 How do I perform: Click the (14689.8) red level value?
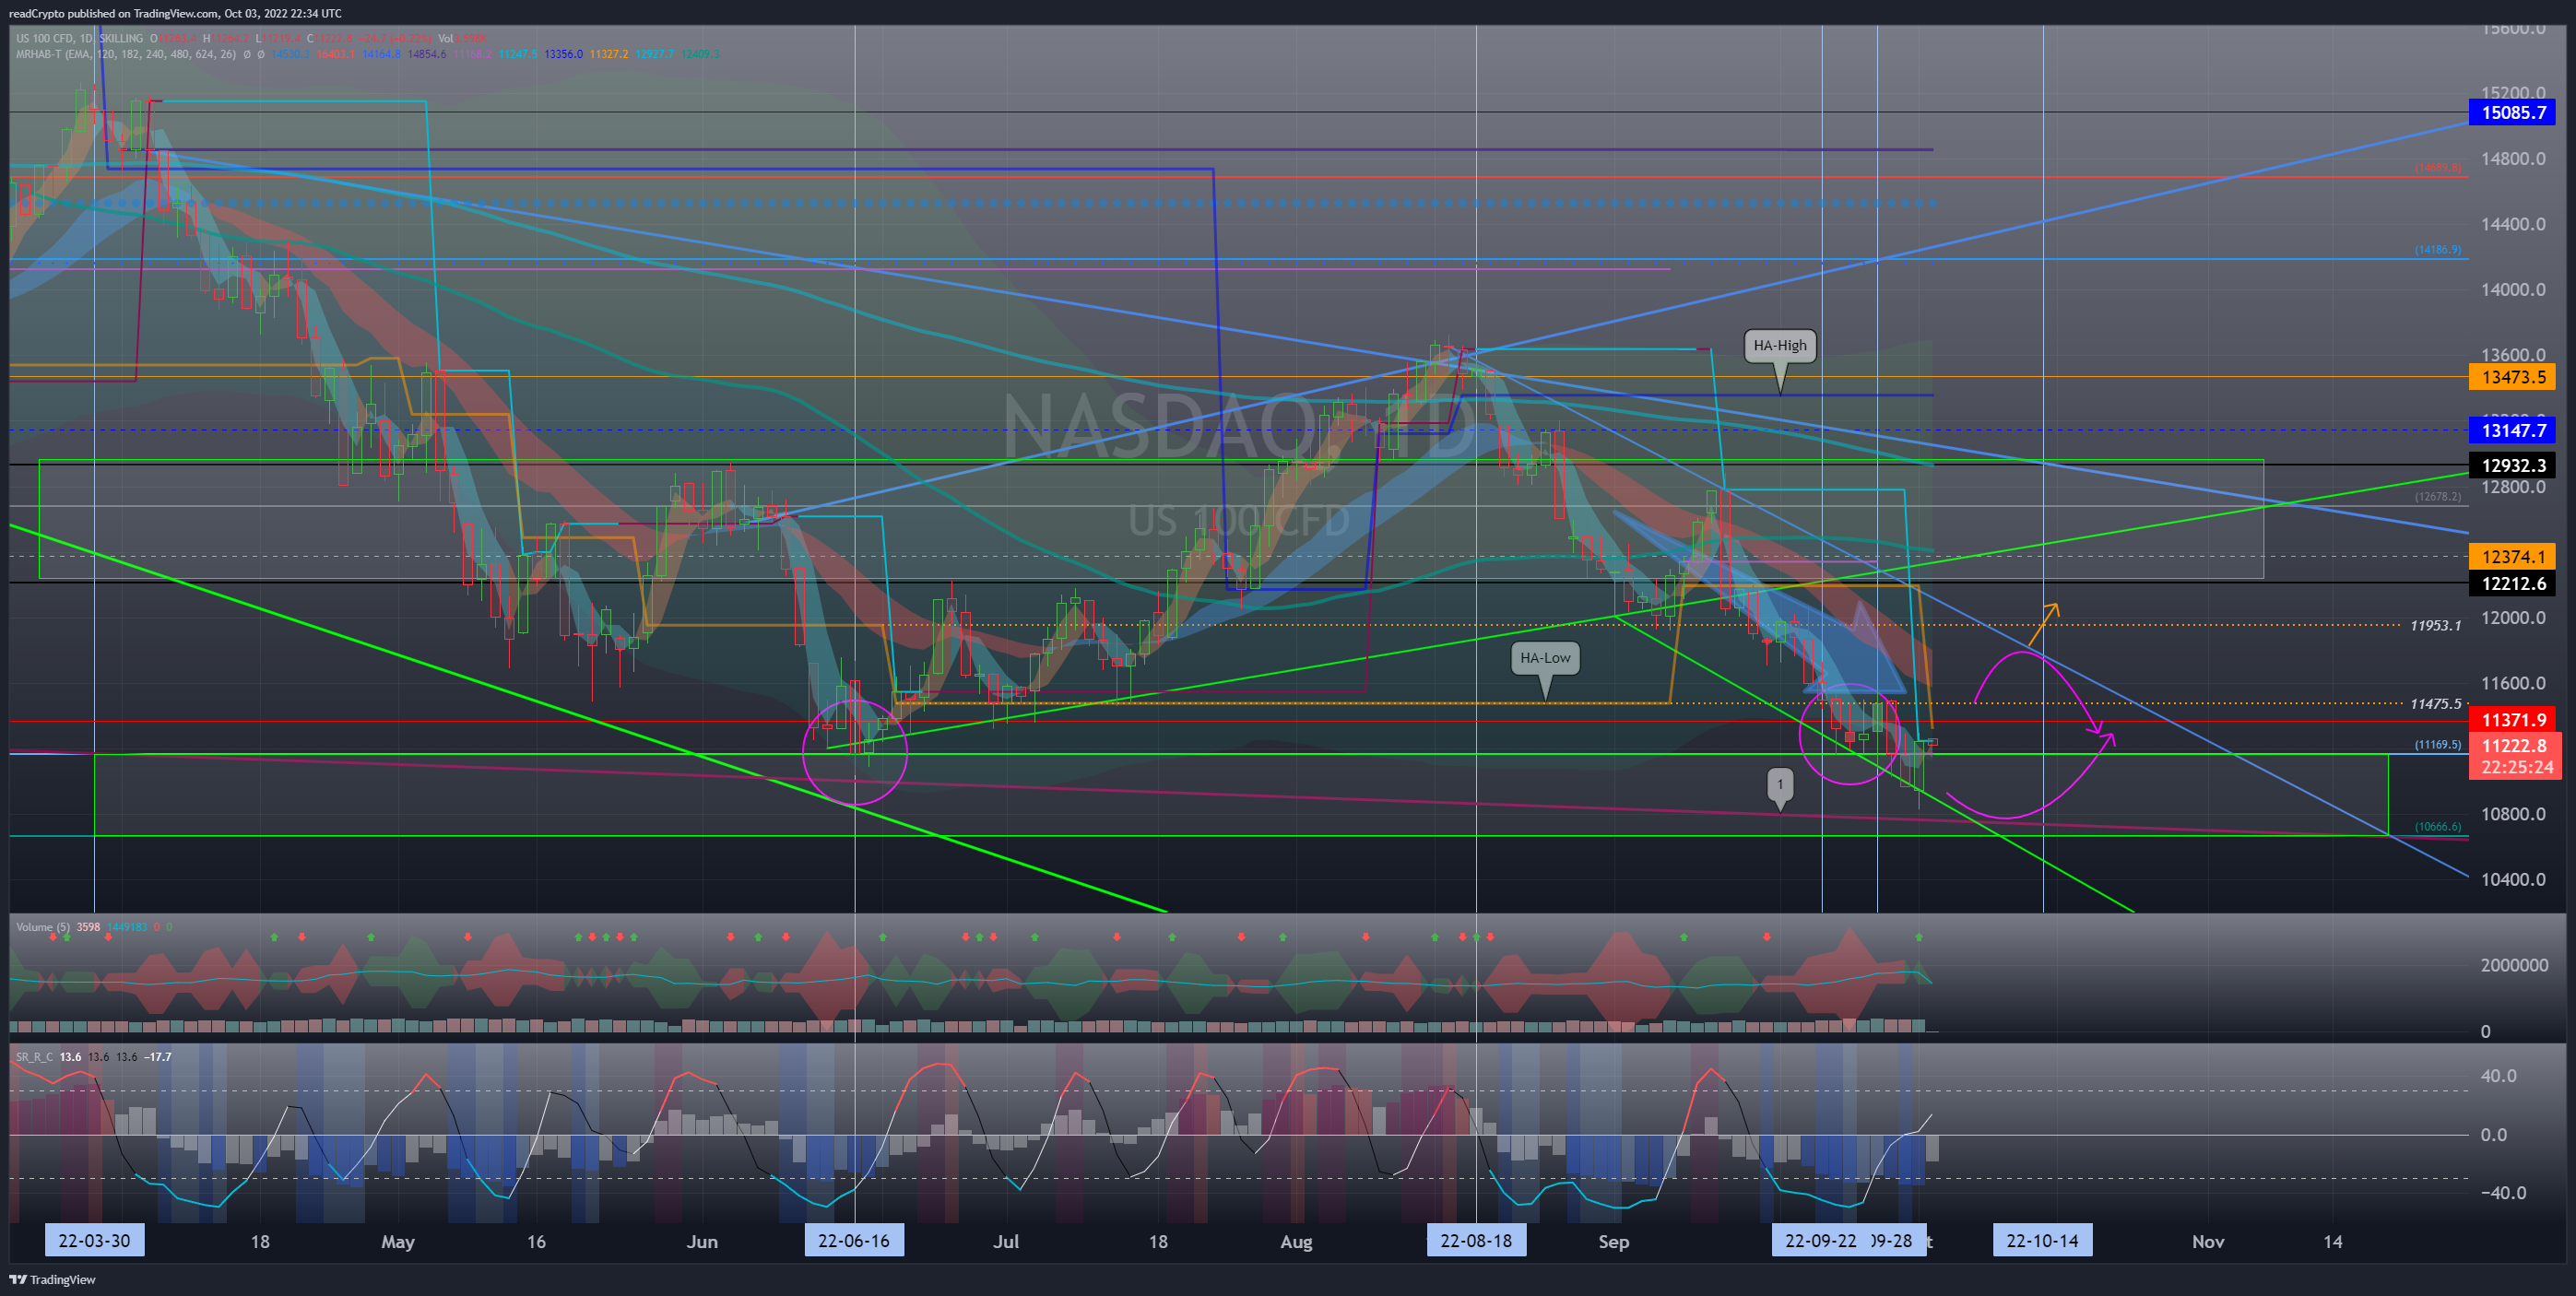pos(2437,167)
